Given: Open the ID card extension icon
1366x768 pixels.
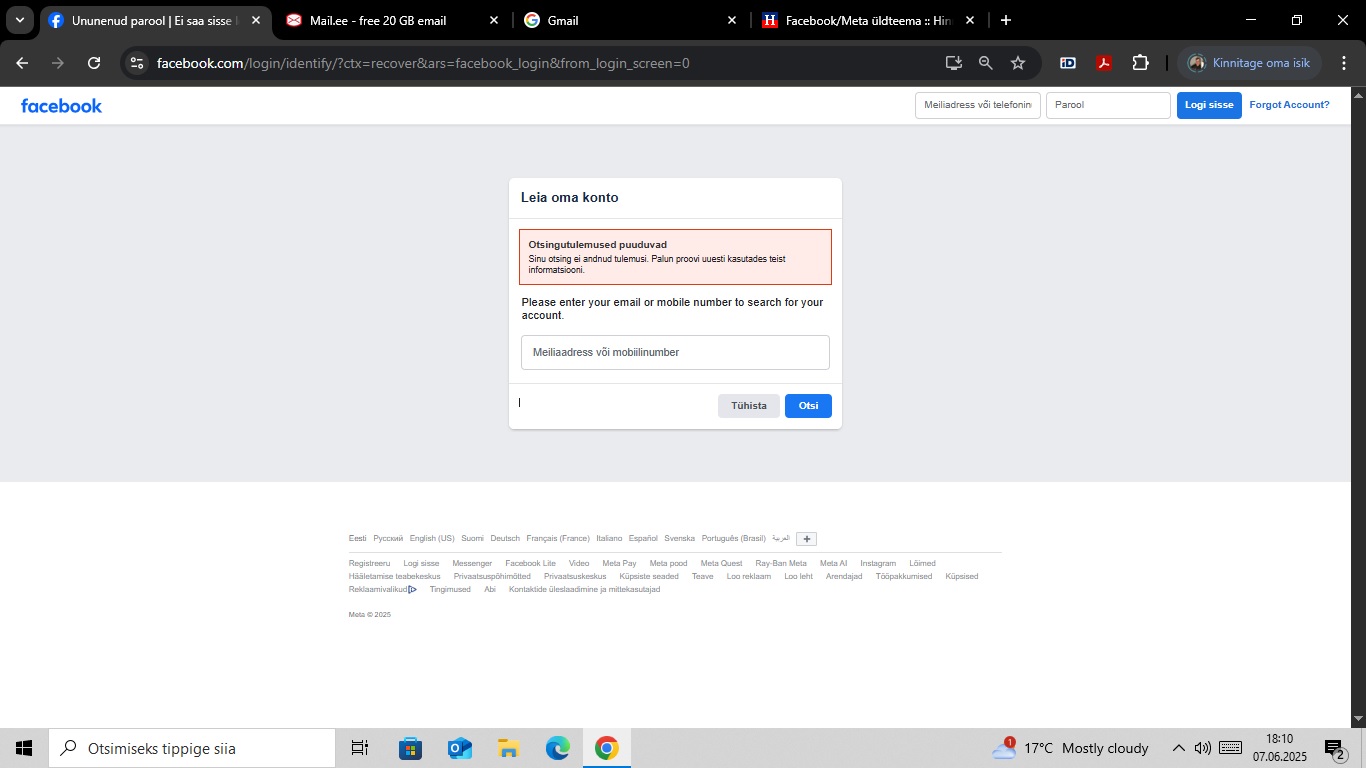Looking at the screenshot, I should [1068, 63].
